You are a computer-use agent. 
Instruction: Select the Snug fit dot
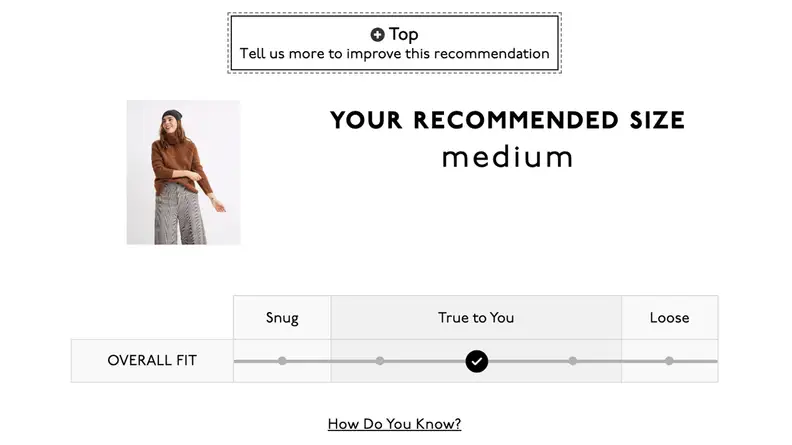(282, 361)
